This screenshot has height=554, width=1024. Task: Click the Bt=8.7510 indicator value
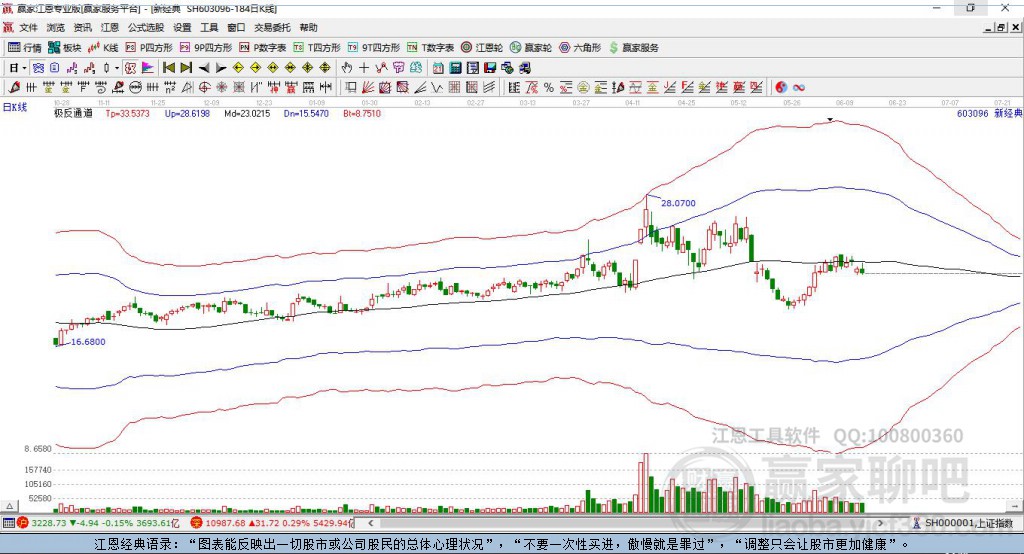pos(362,113)
